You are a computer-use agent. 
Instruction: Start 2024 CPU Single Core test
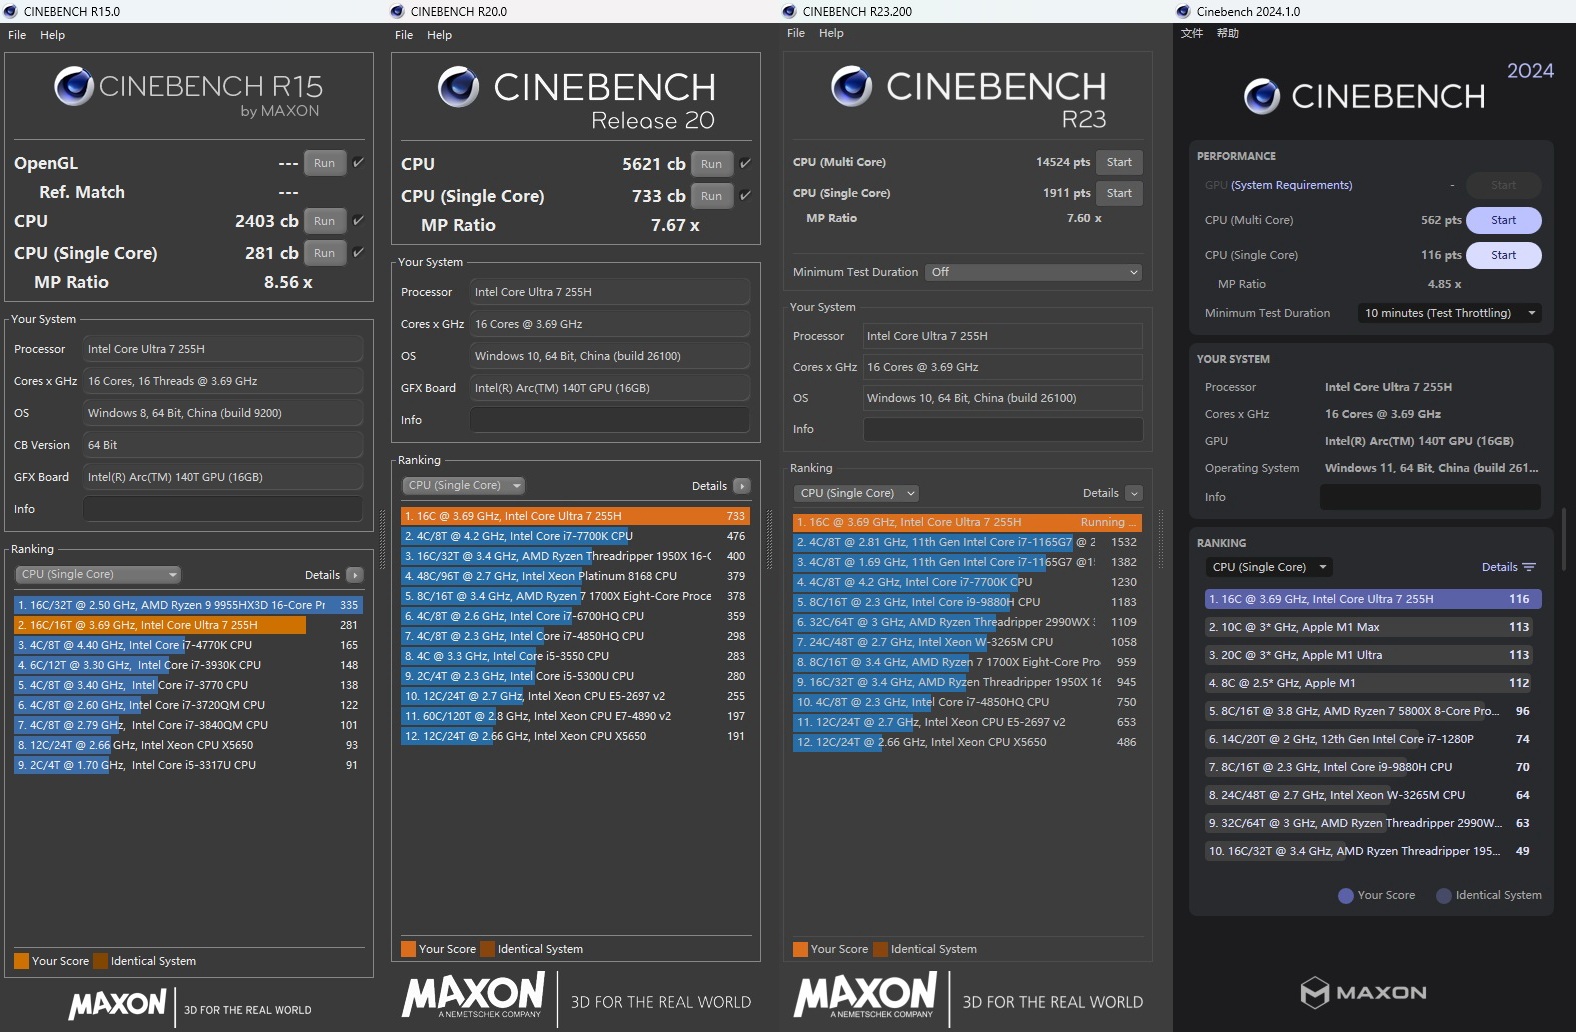click(x=1504, y=255)
